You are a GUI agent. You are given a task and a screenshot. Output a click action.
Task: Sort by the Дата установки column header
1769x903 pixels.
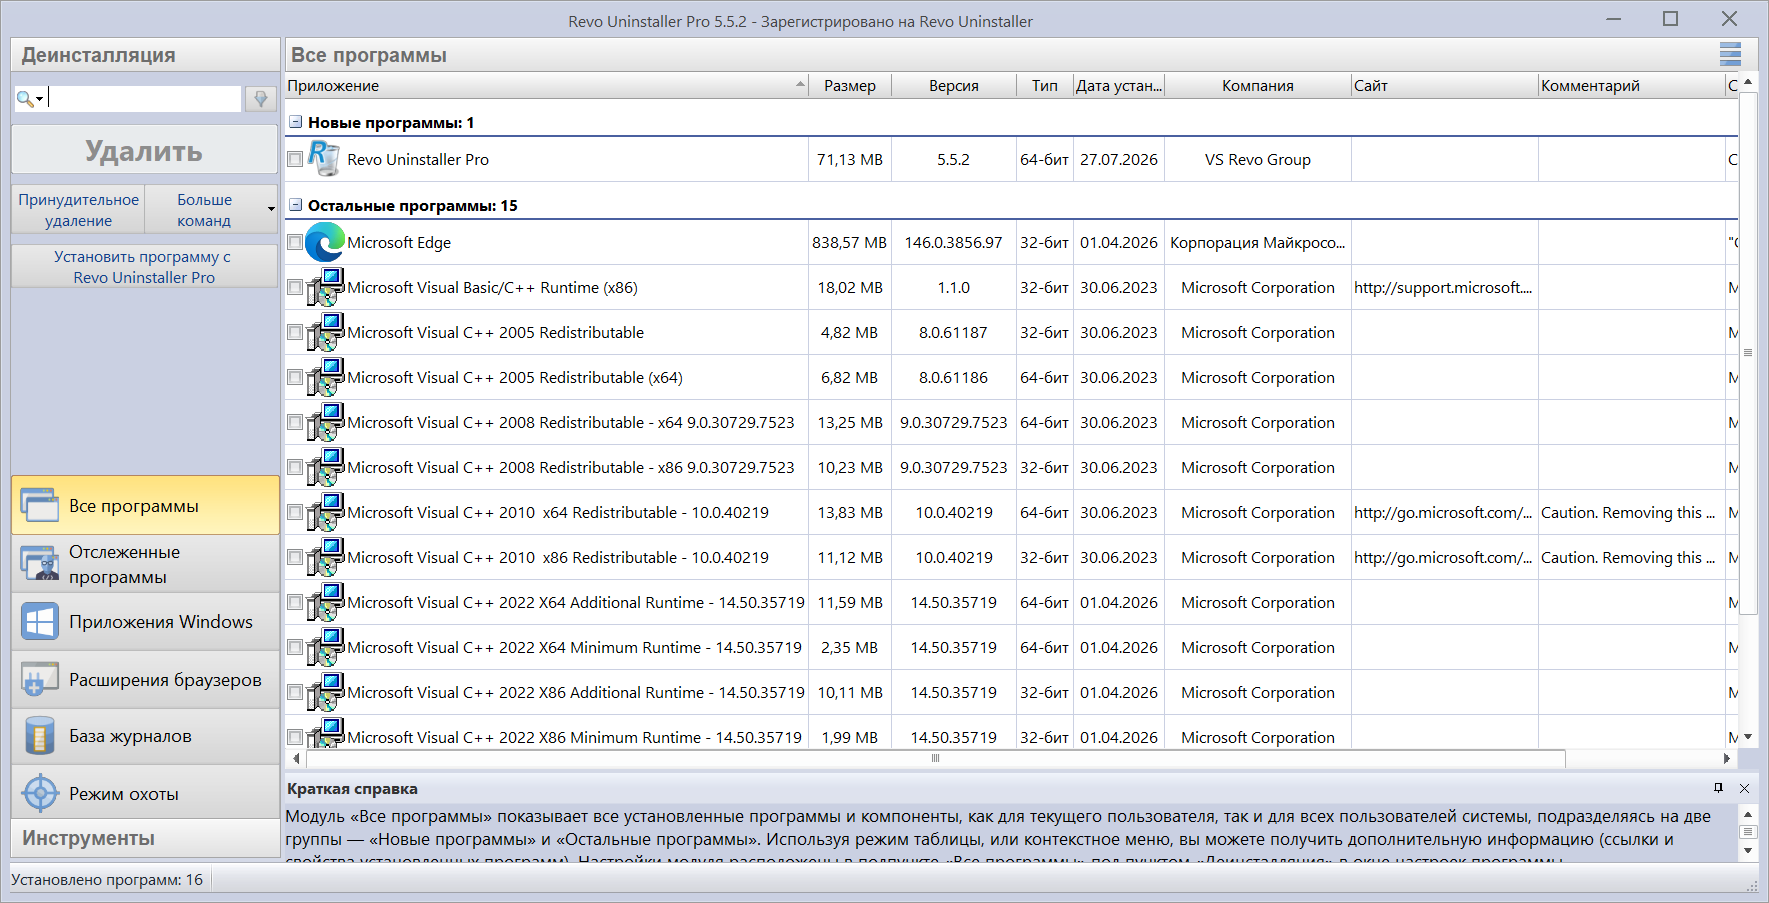coord(1119,85)
